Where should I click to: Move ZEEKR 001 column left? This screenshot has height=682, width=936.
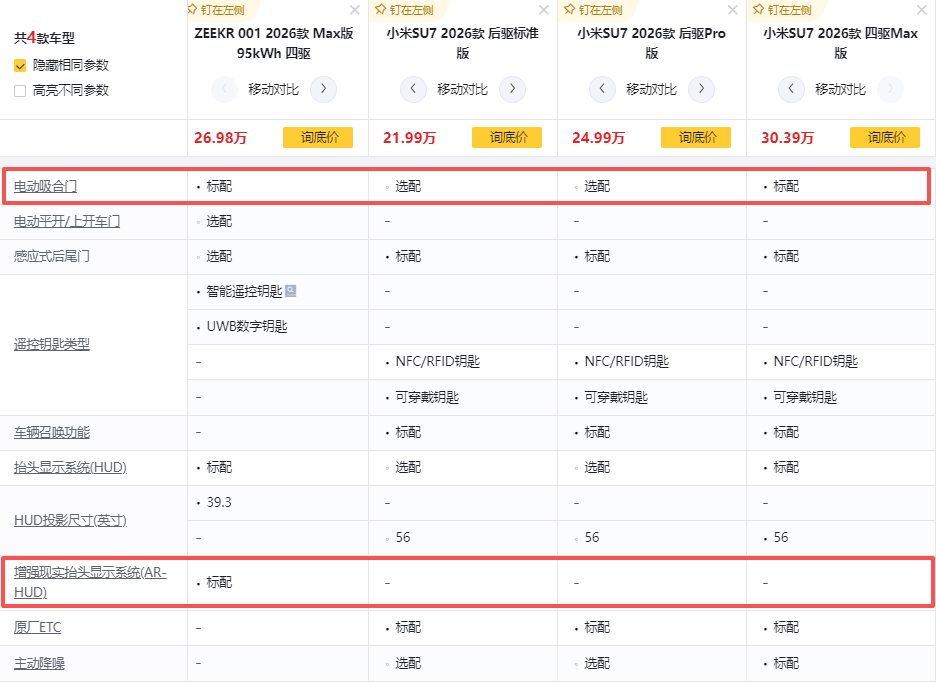coord(224,89)
